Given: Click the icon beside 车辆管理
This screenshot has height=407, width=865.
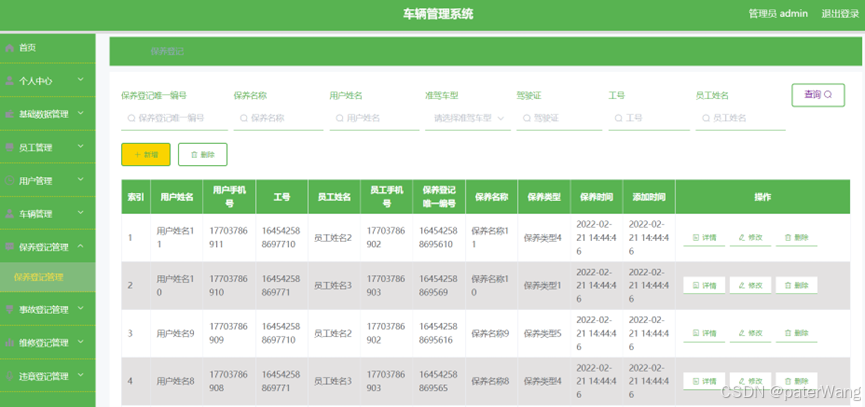Looking at the screenshot, I should (x=9, y=213).
